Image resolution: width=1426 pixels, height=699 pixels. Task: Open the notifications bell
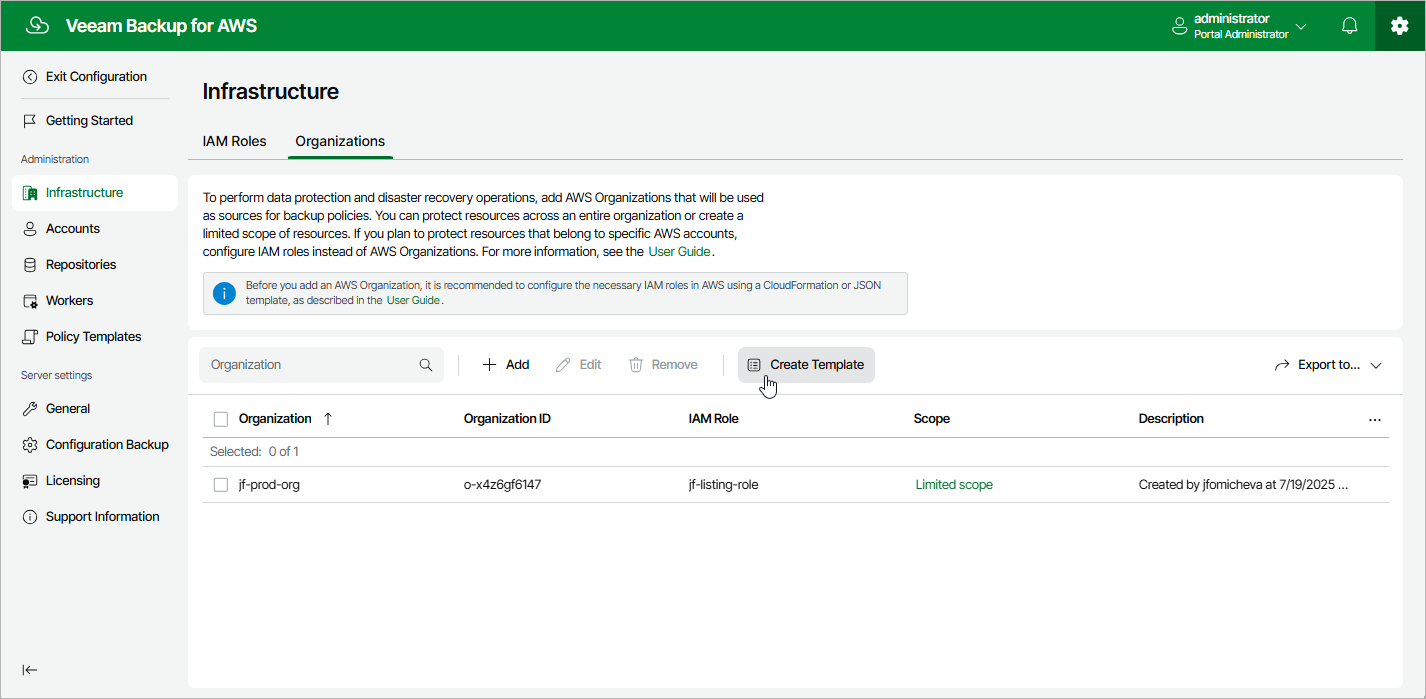point(1350,26)
